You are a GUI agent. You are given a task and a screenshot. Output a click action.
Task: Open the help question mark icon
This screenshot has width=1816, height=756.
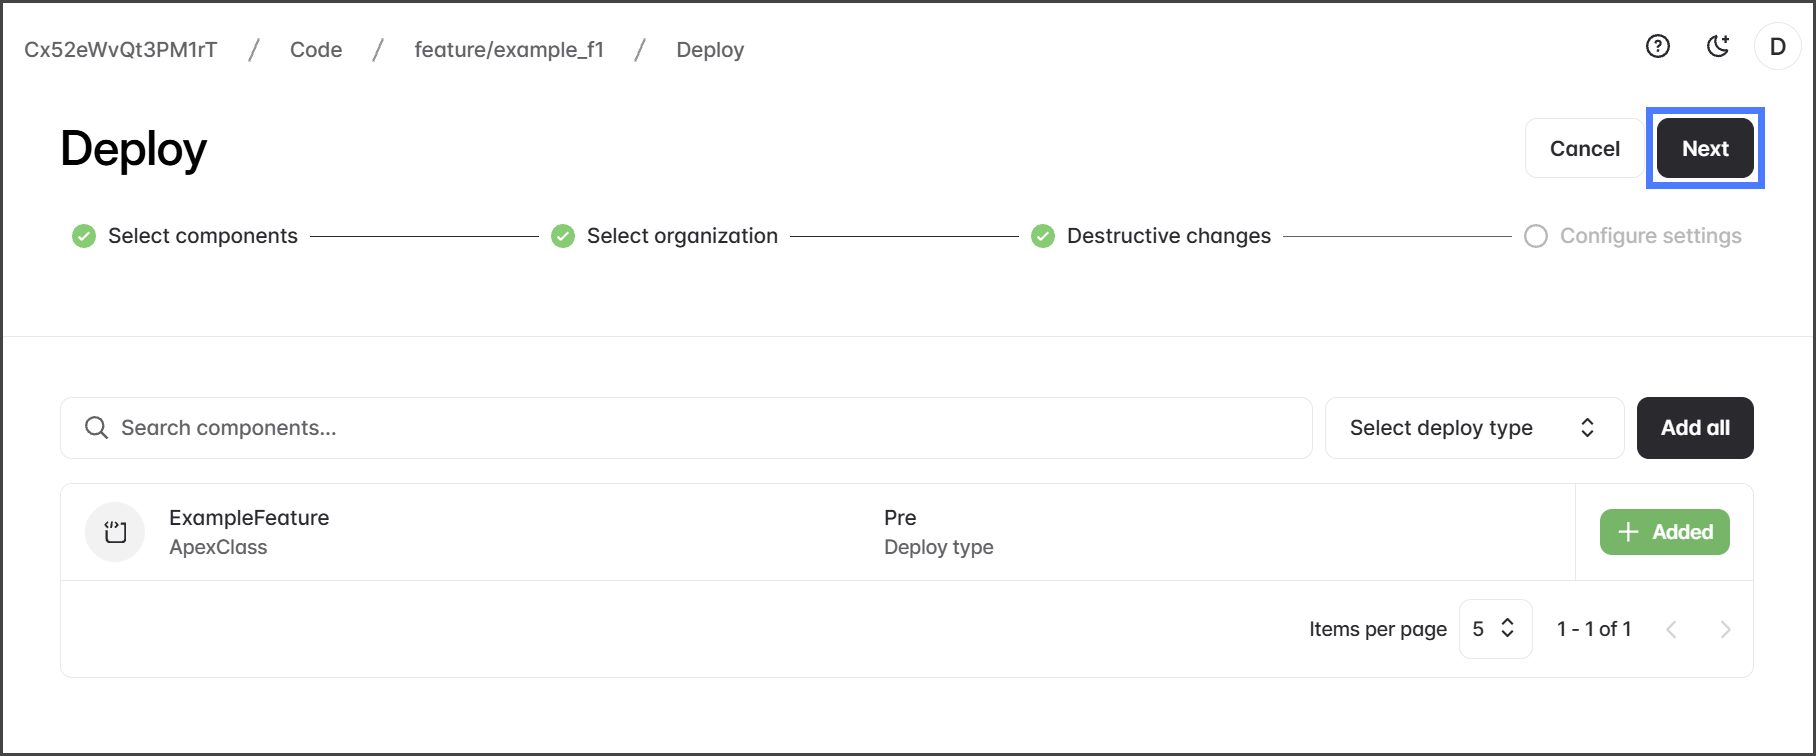(x=1658, y=46)
